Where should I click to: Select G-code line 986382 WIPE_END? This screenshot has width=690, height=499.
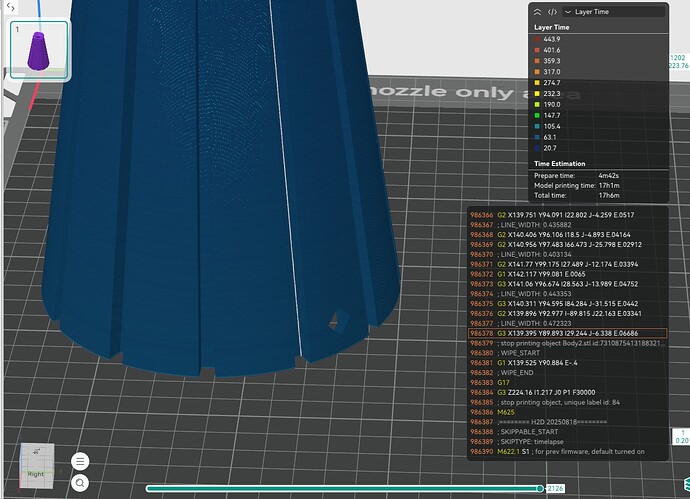(x=568, y=373)
